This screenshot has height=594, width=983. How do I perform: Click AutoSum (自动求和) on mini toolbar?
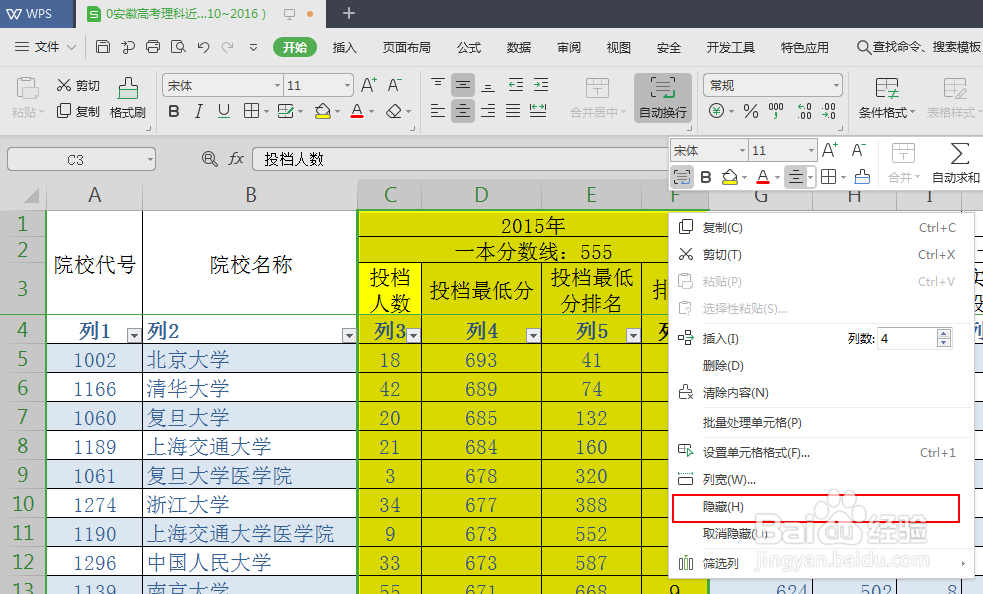pyautogui.click(x=956, y=163)
